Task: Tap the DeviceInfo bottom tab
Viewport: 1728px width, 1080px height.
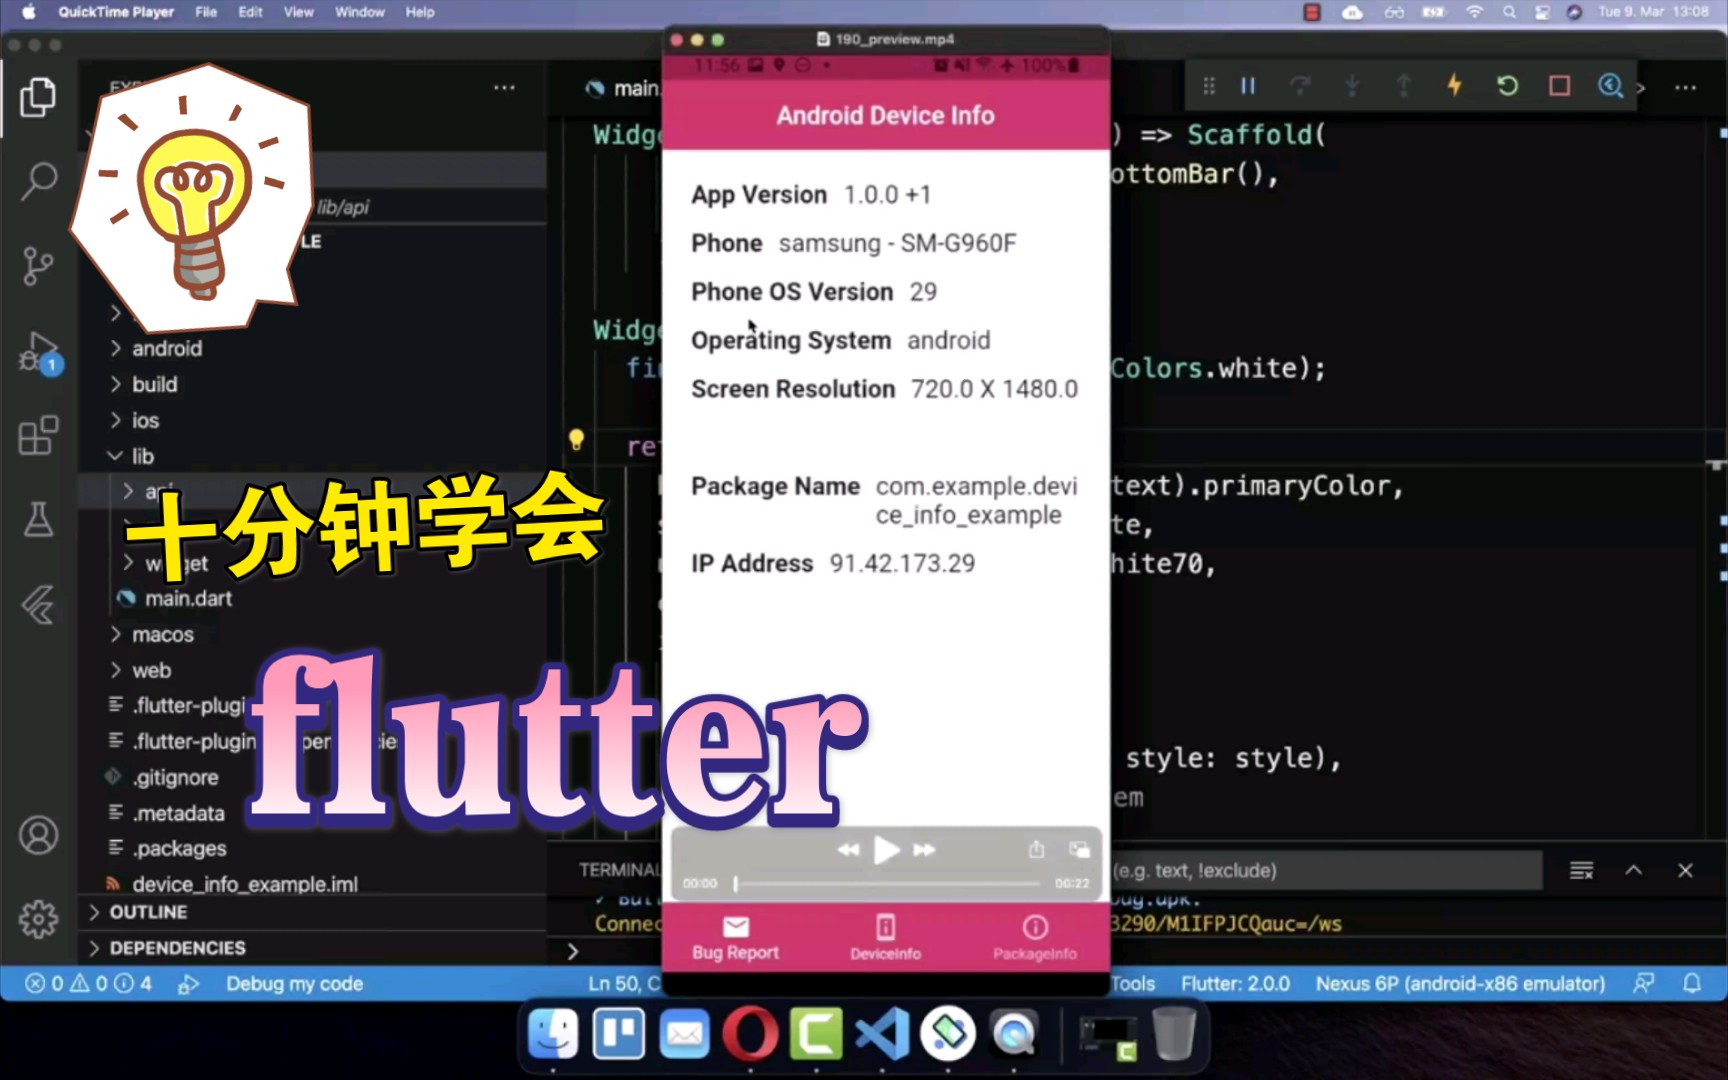Action: pyautogui.click(x=885, y=939)
